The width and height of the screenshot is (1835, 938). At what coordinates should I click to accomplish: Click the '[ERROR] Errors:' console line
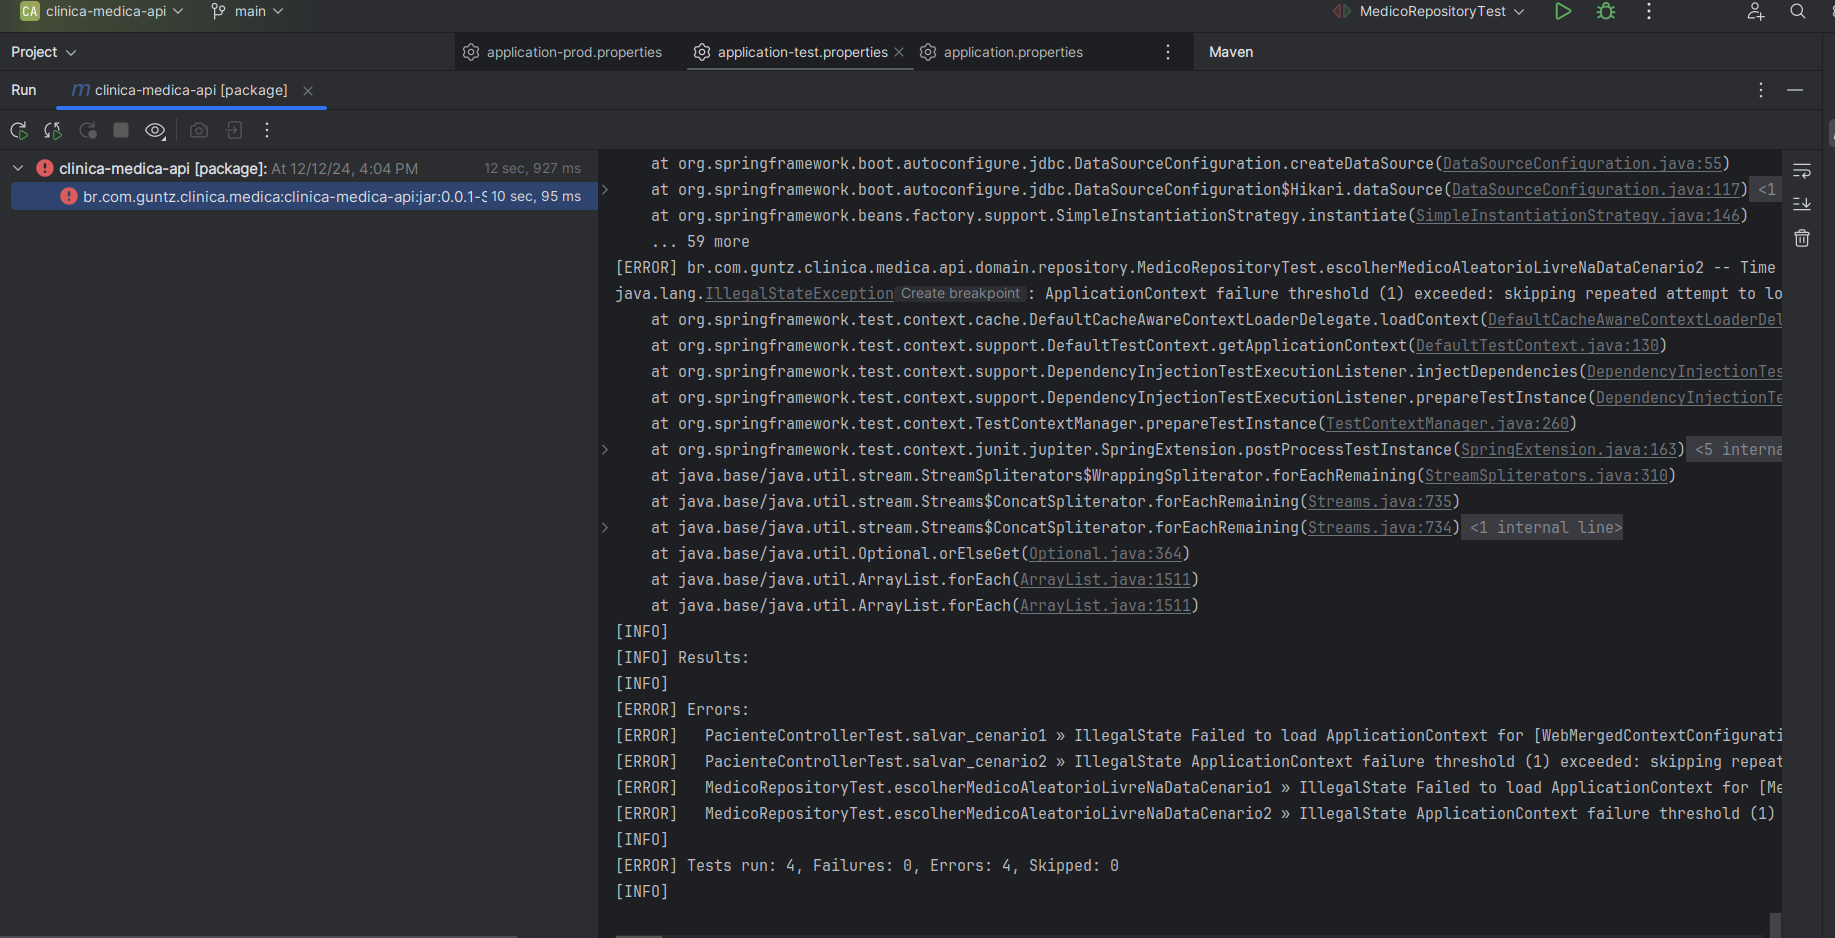click(x=682, y=709)
